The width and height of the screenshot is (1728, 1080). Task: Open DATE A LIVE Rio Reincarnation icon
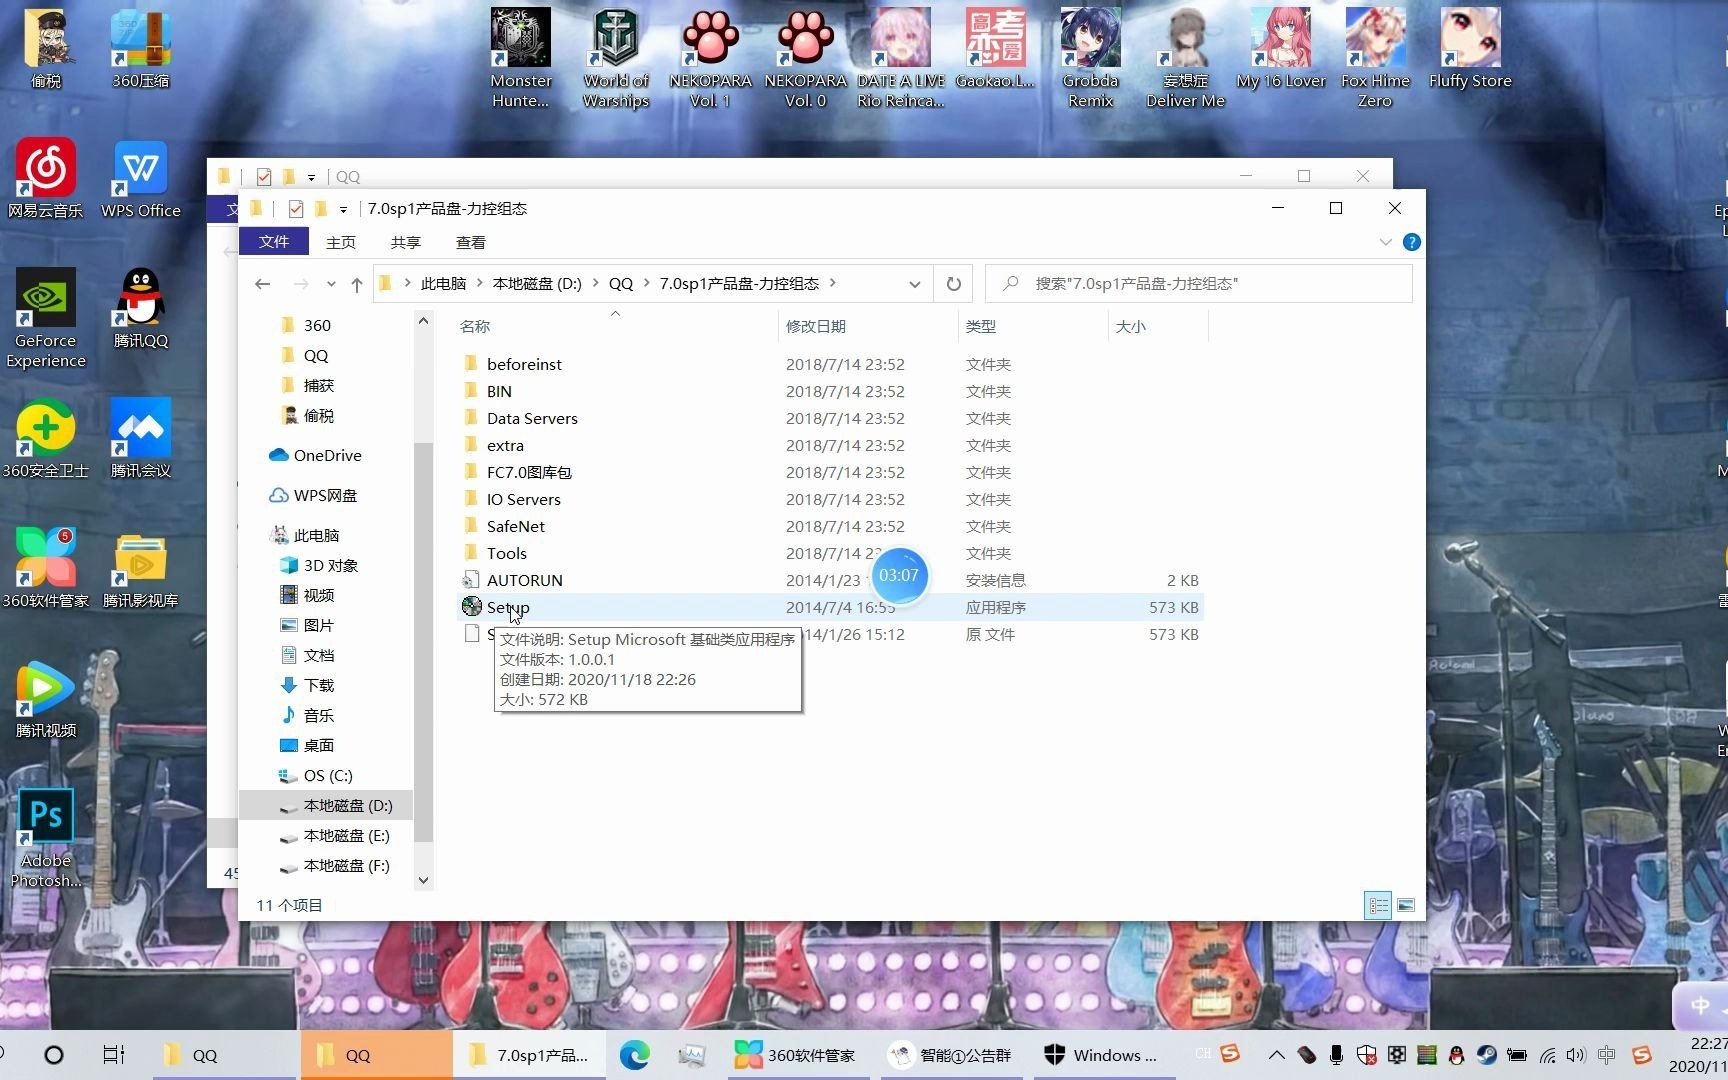(900, 58)
